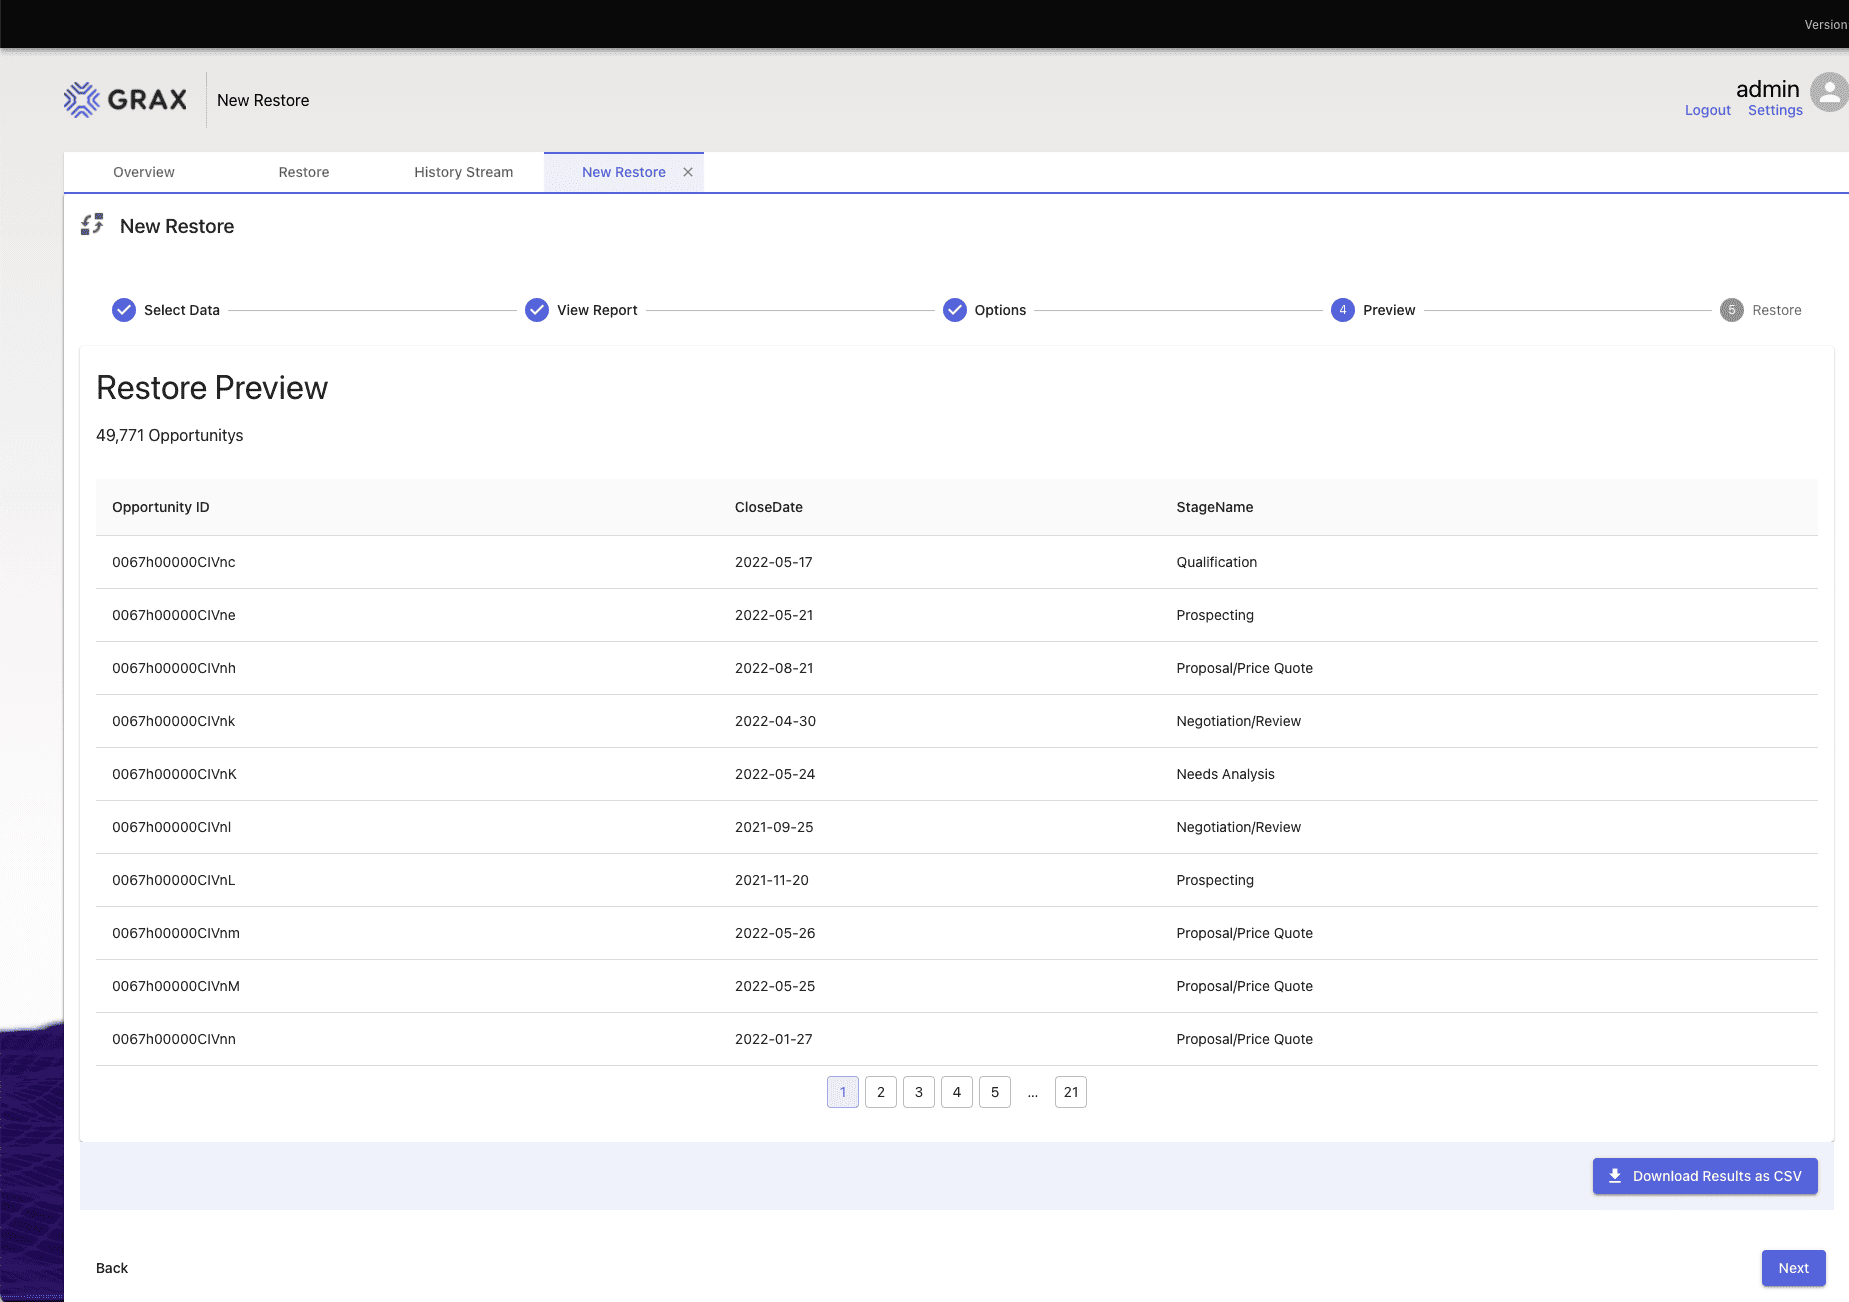Download Results as CSV

[x=1705, y=1176]
